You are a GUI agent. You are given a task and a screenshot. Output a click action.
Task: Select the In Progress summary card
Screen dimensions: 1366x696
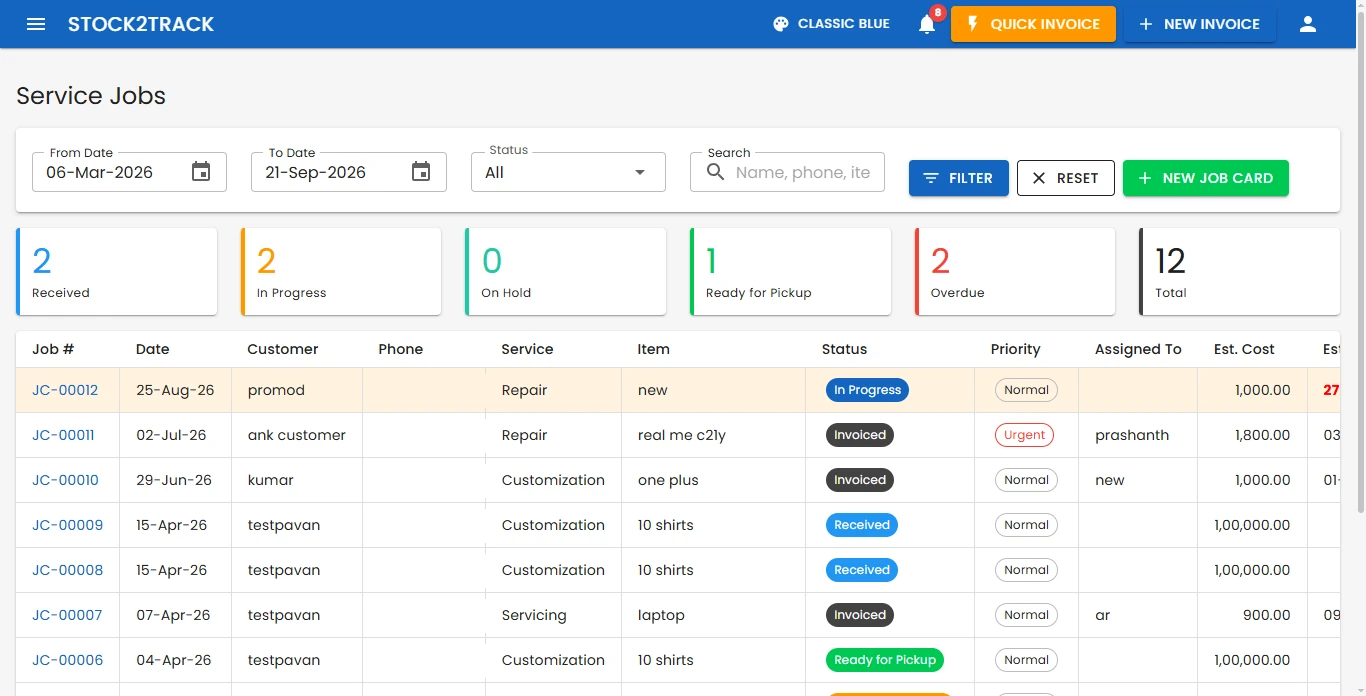[x=341, y=271]
